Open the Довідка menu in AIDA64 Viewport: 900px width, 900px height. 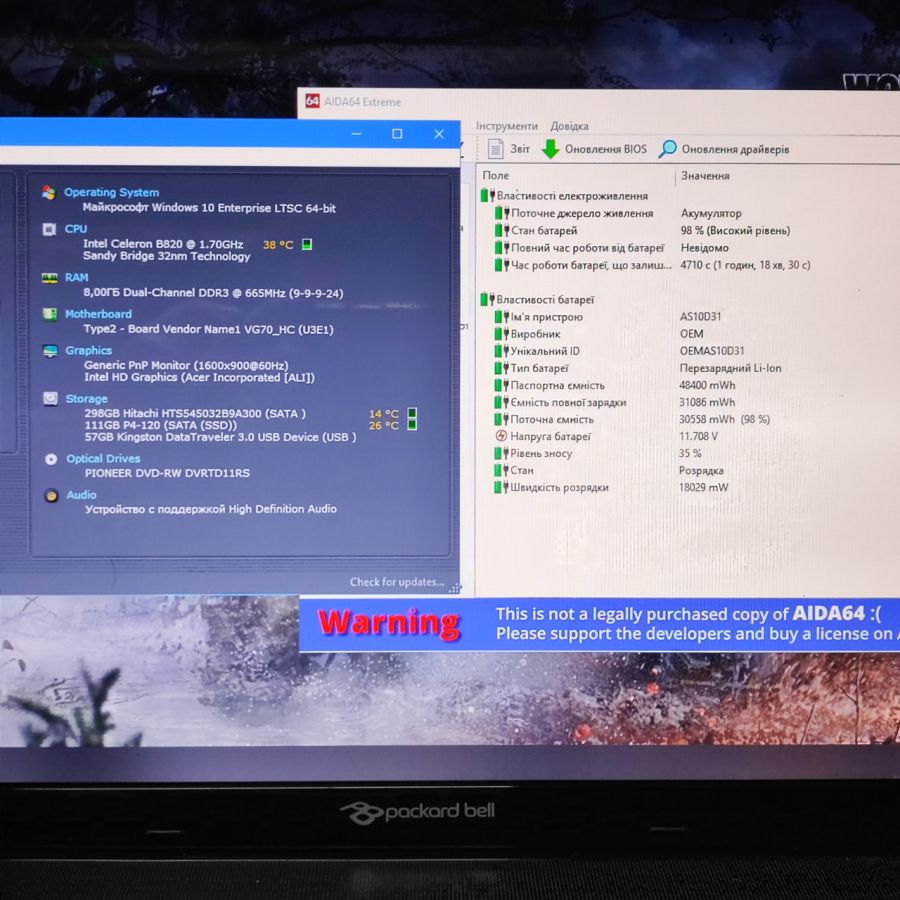569,126
